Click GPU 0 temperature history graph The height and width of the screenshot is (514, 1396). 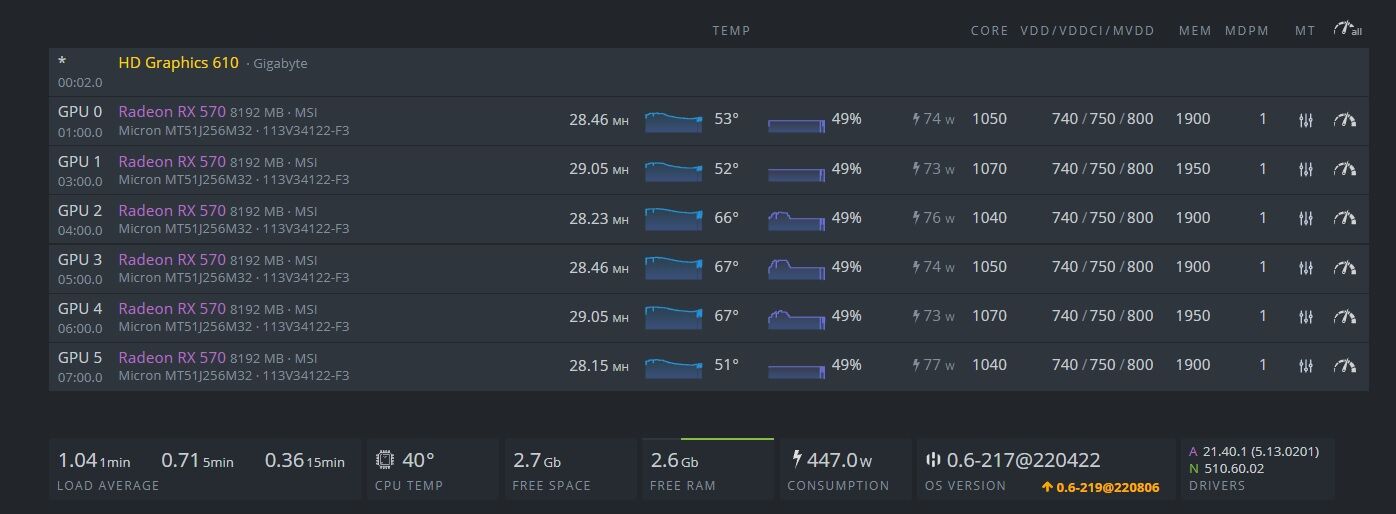click(x=673, y=121)
